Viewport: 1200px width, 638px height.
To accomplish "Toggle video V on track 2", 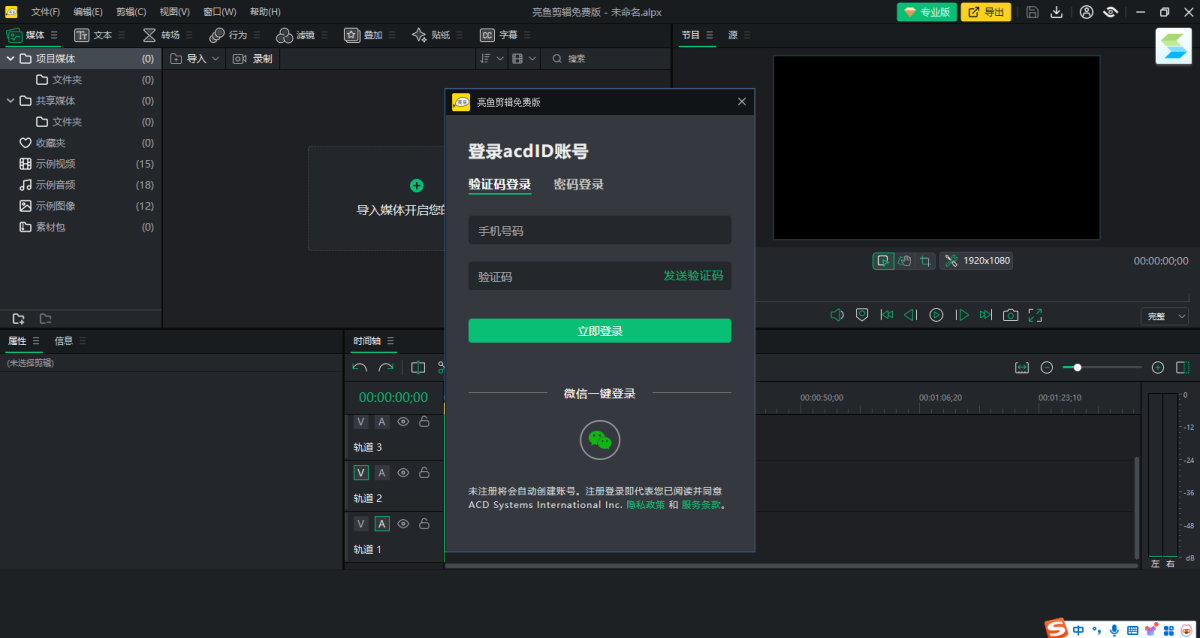I will click(x=361, y=473).
